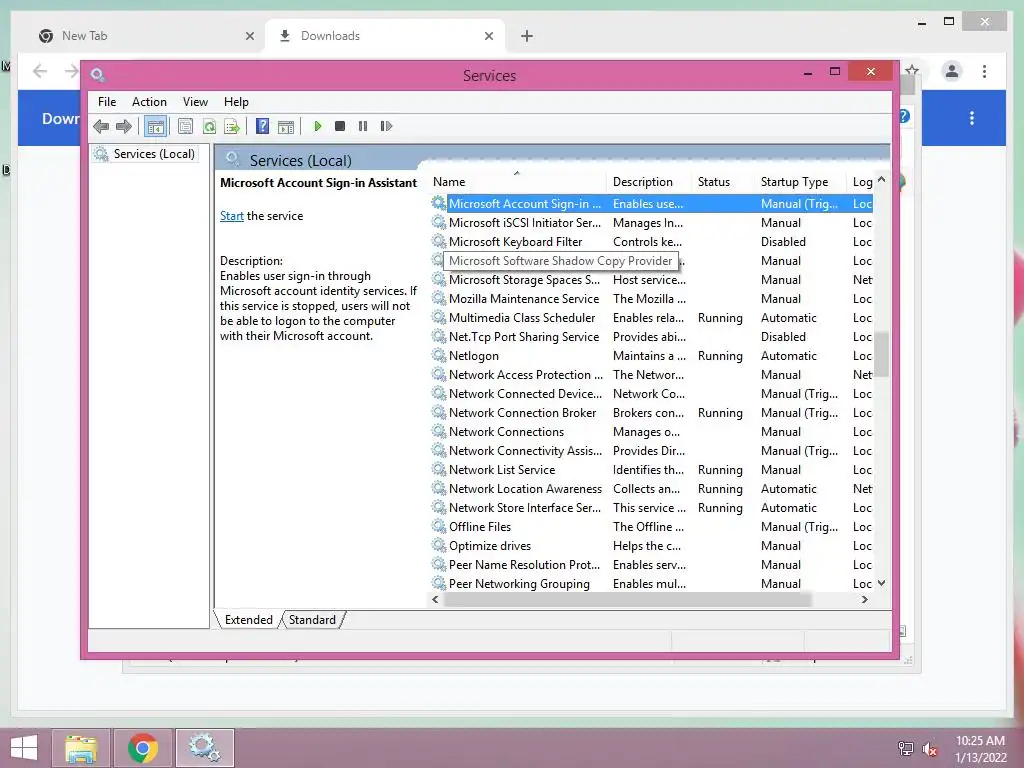Click the Back arrow in Services toolbar
This screenshot has width=1024, height=768.
tap(101, 126)
